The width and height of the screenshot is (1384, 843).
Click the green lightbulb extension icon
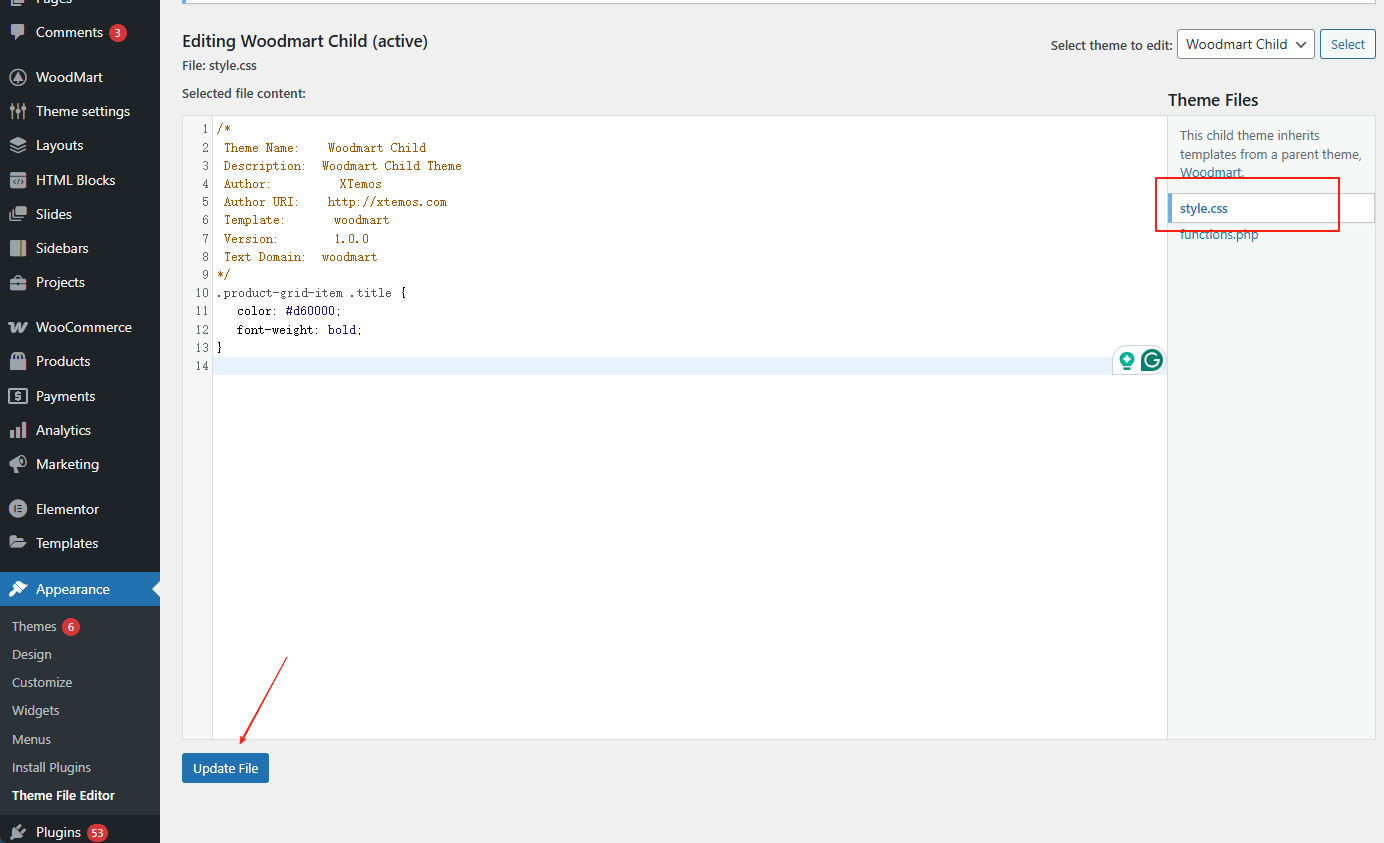1127,361
